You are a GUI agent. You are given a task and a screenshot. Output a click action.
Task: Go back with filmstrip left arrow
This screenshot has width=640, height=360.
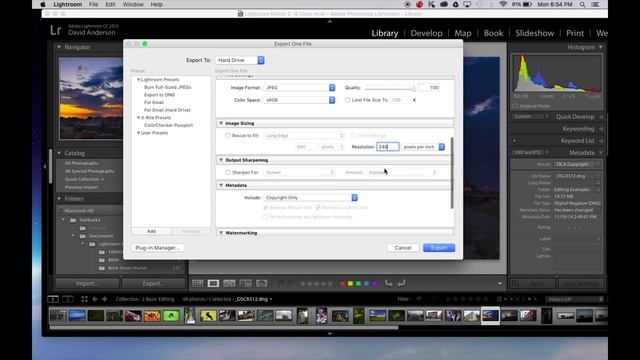click(x=95, y=299)
